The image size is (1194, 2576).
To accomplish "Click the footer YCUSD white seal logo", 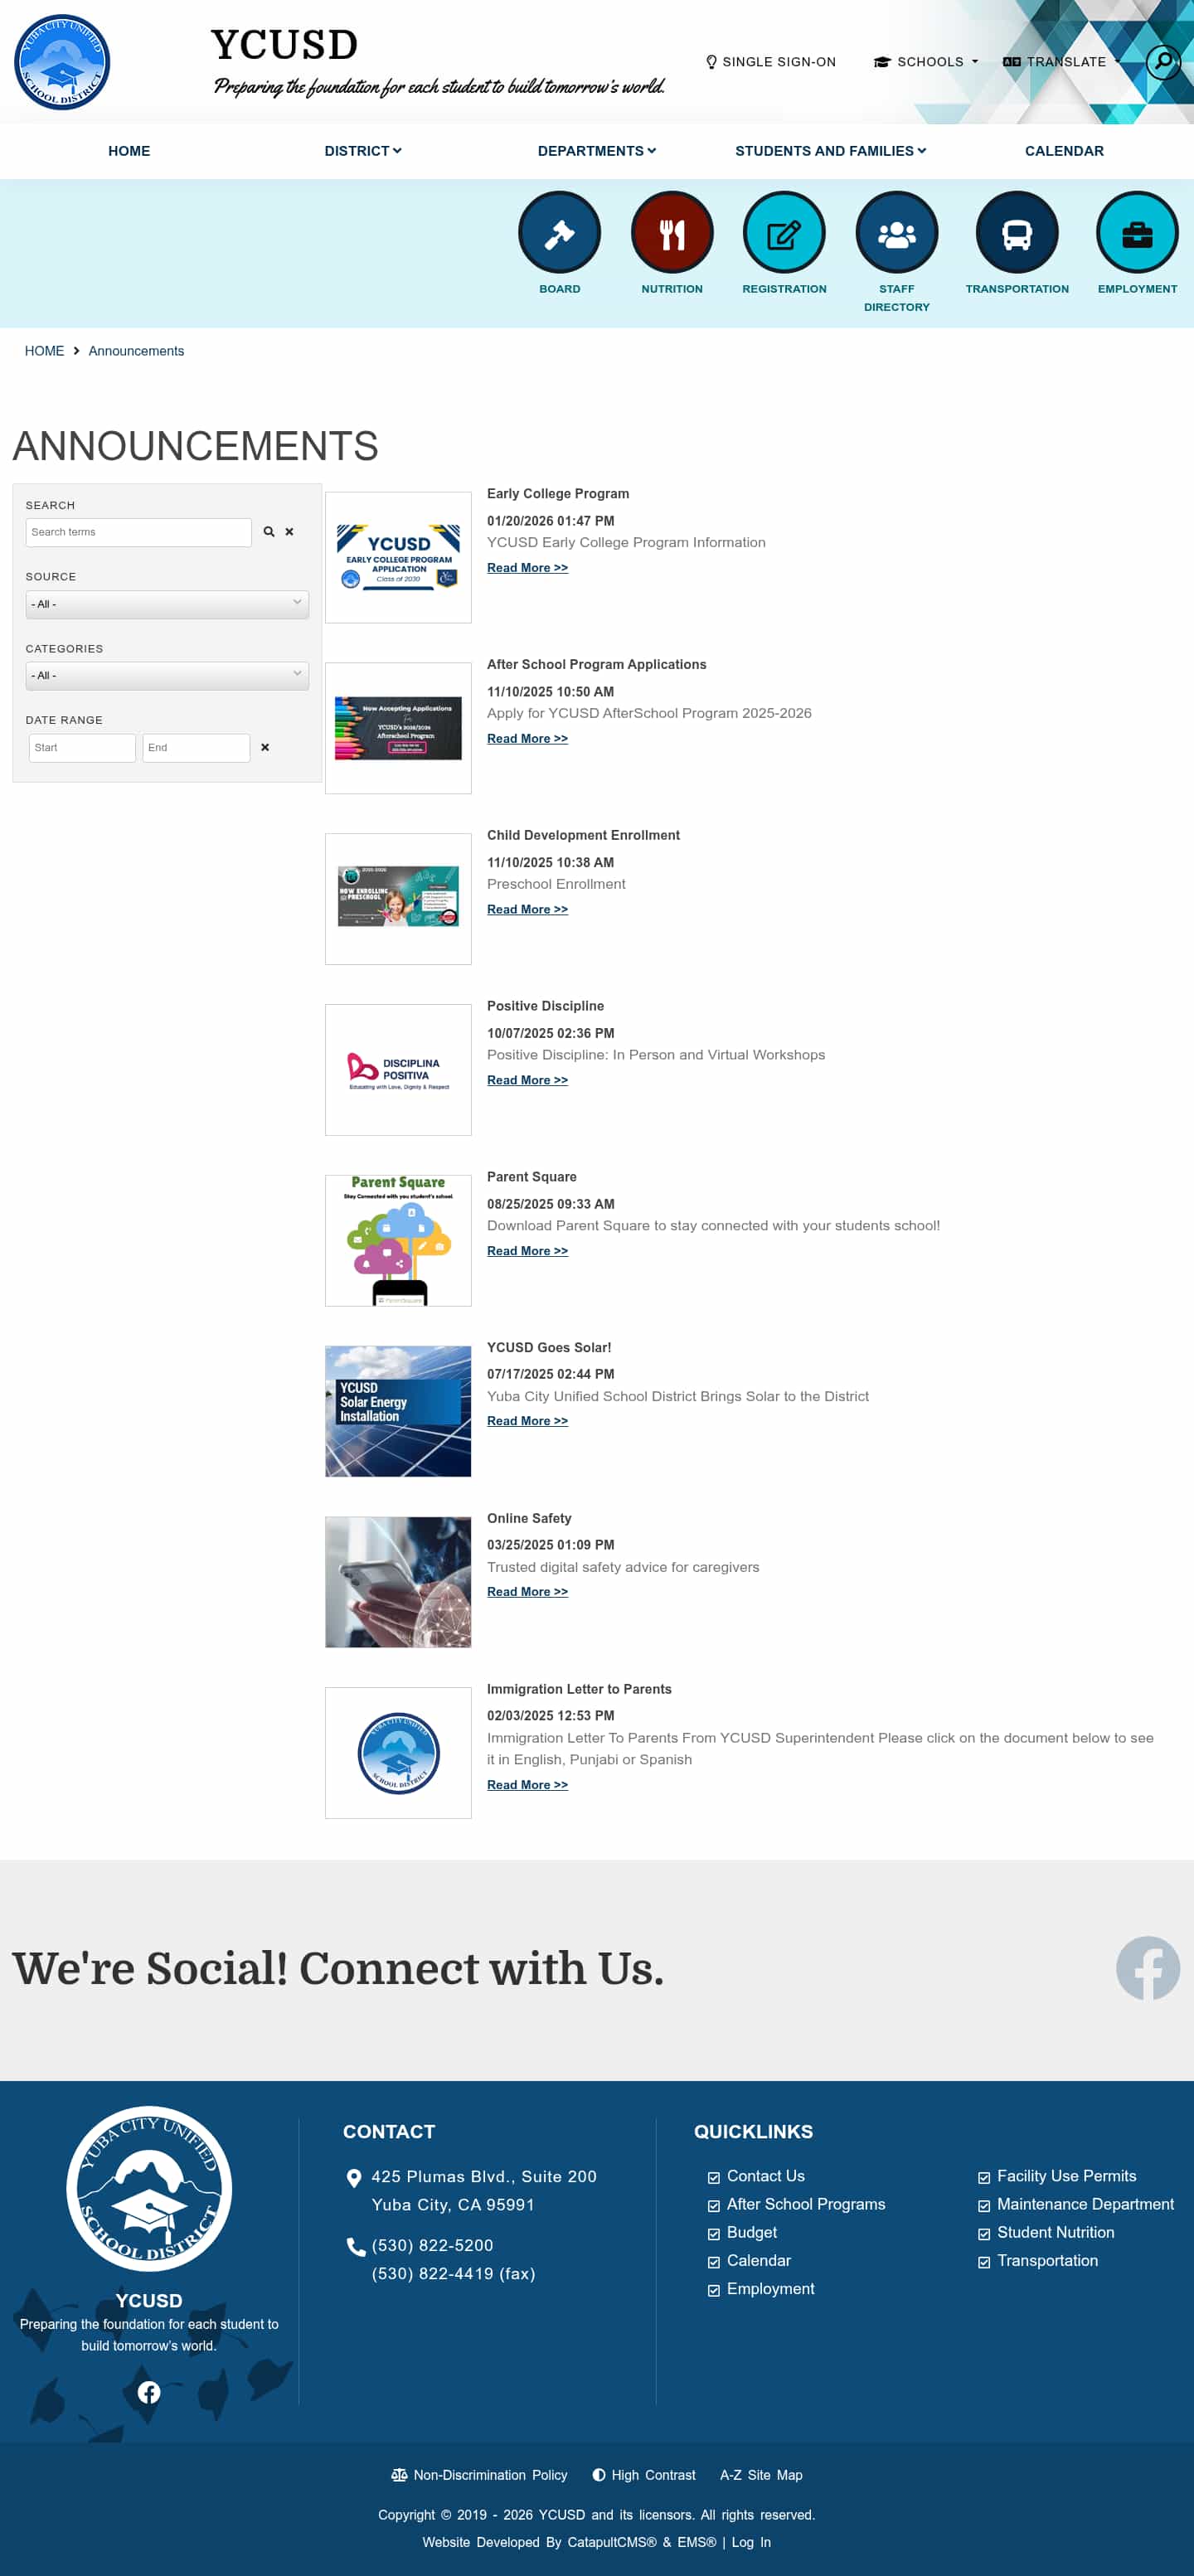I will click(149, 2189).
